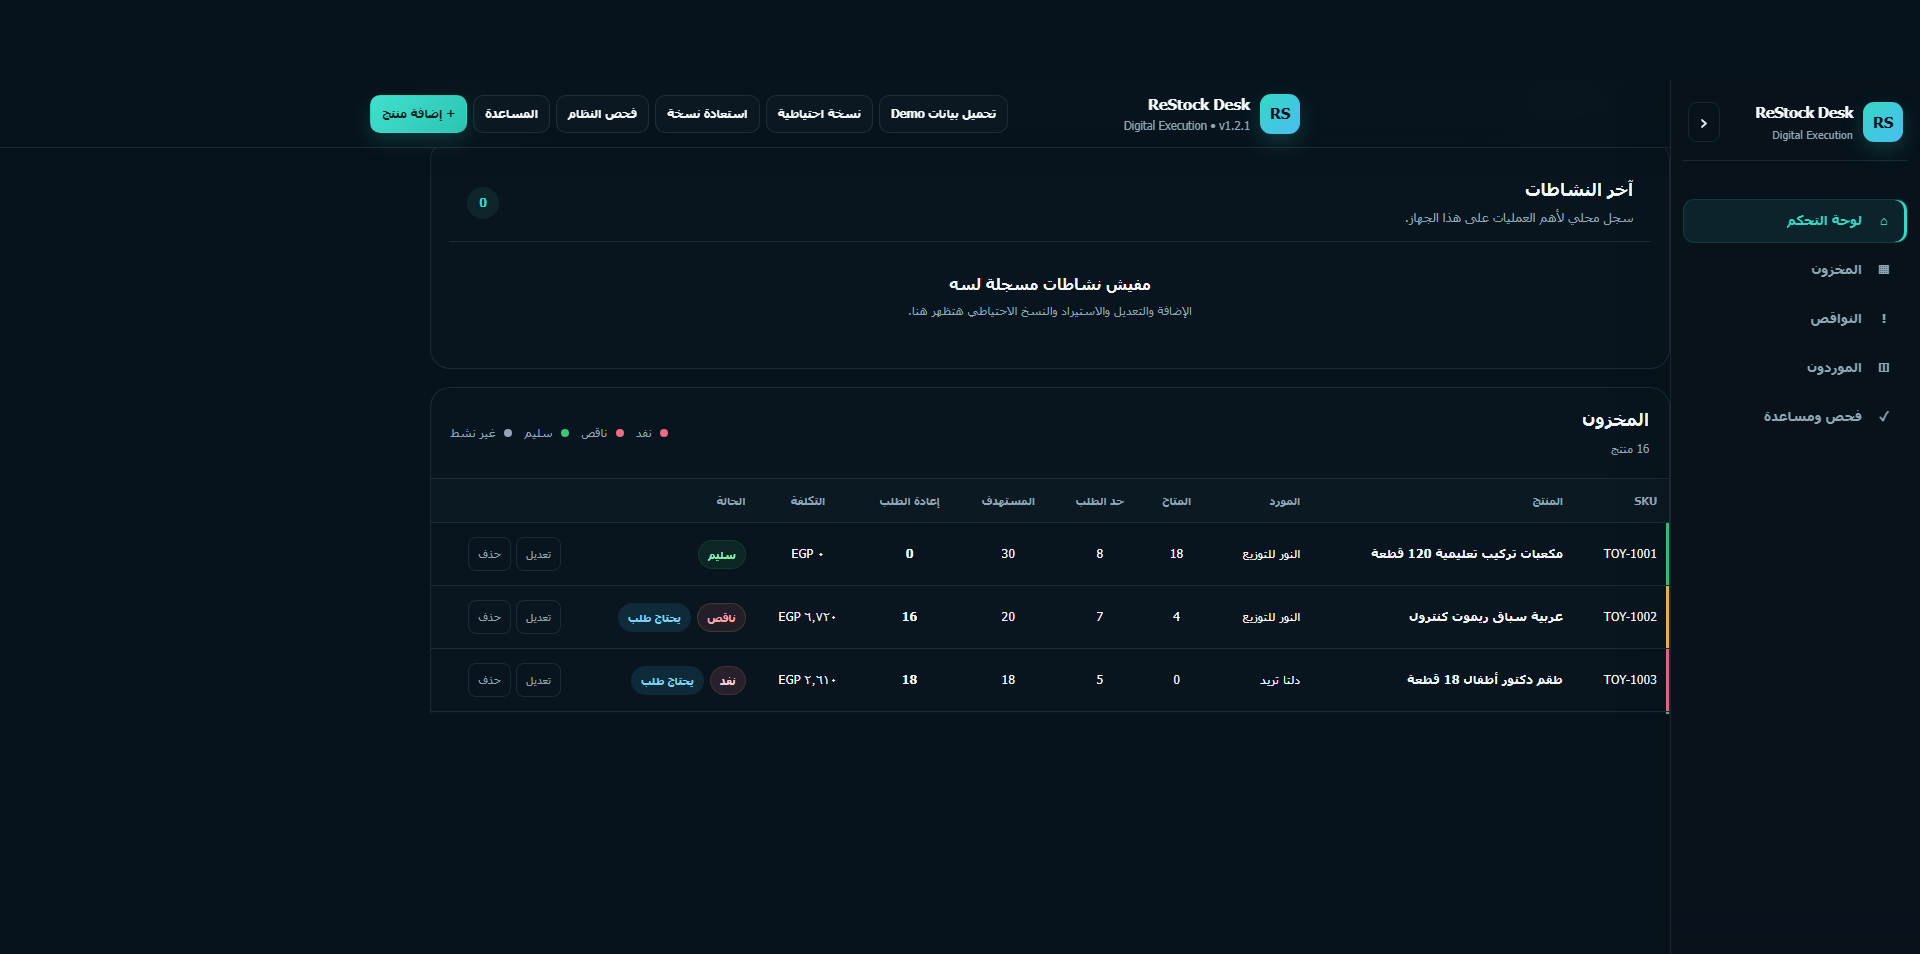Open المساعدة help button
Viewport: 1920px width, 954px height.
point(511,114)
